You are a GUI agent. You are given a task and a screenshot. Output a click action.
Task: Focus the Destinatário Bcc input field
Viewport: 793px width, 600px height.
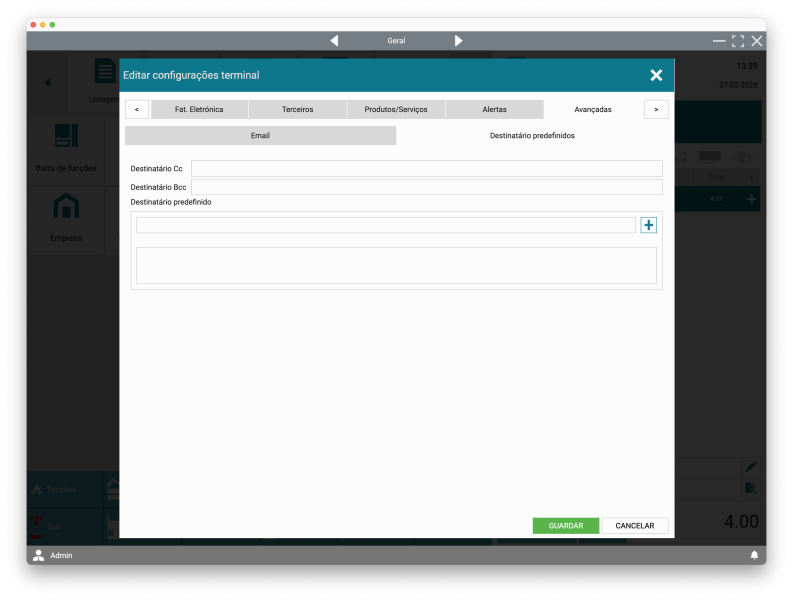coord(426,187)
